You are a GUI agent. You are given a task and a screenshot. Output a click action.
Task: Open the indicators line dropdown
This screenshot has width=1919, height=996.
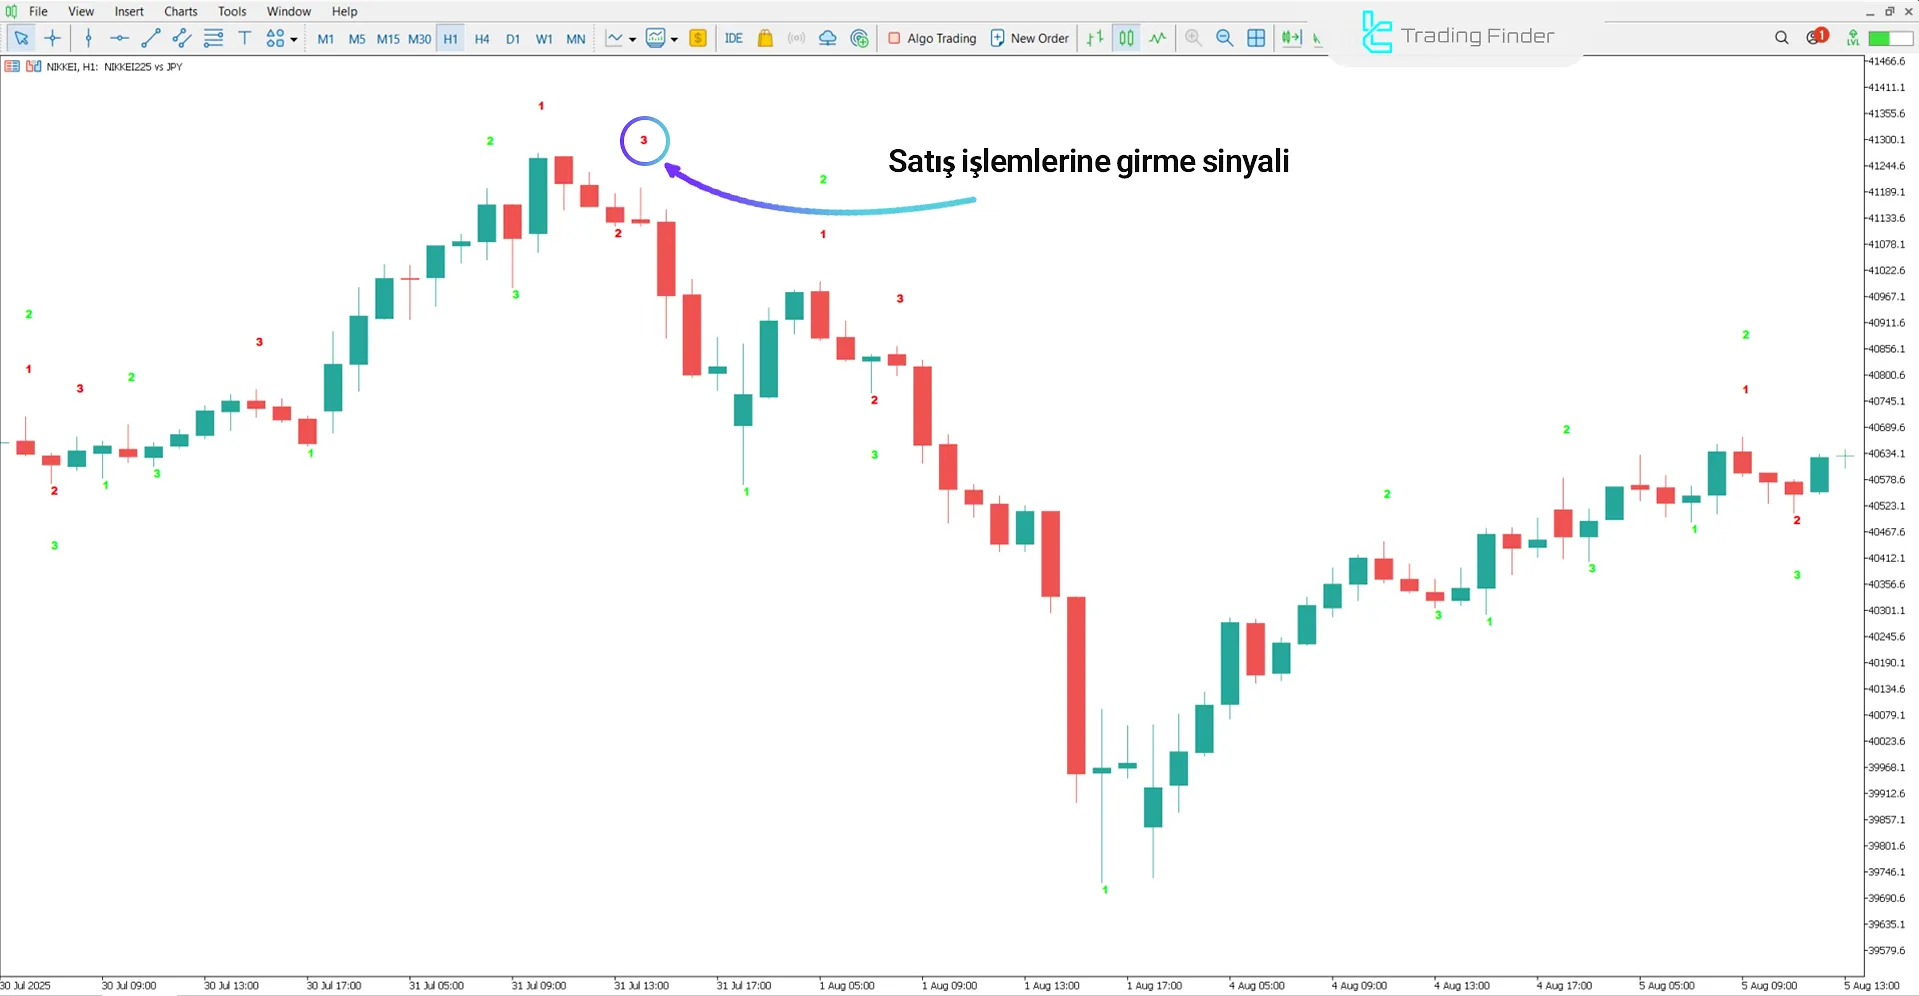(632, 38)
